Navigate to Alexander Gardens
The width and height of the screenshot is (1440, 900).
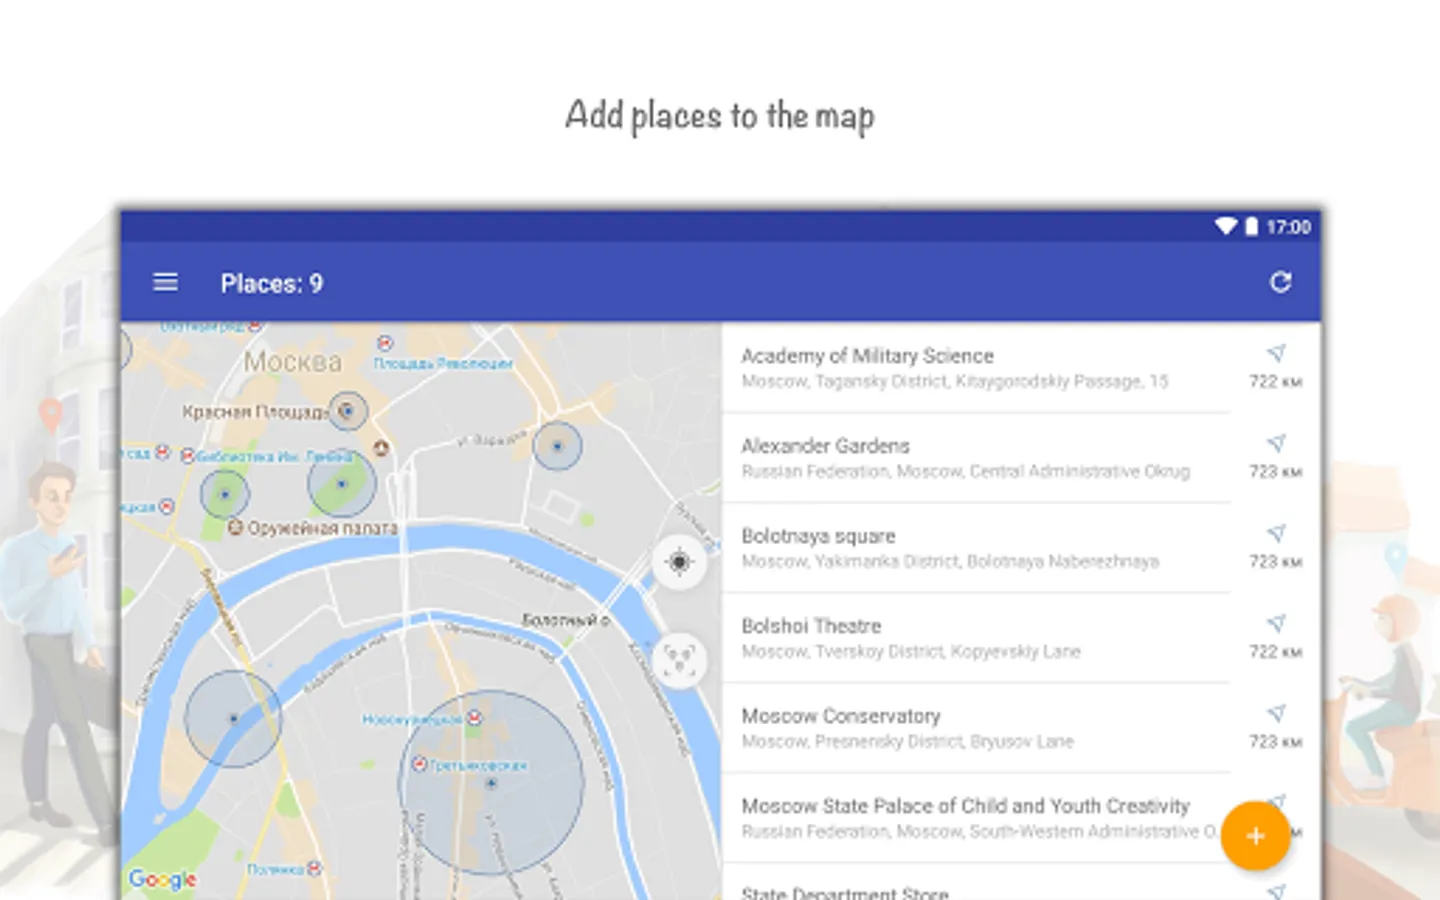(x=1276, y=443)
